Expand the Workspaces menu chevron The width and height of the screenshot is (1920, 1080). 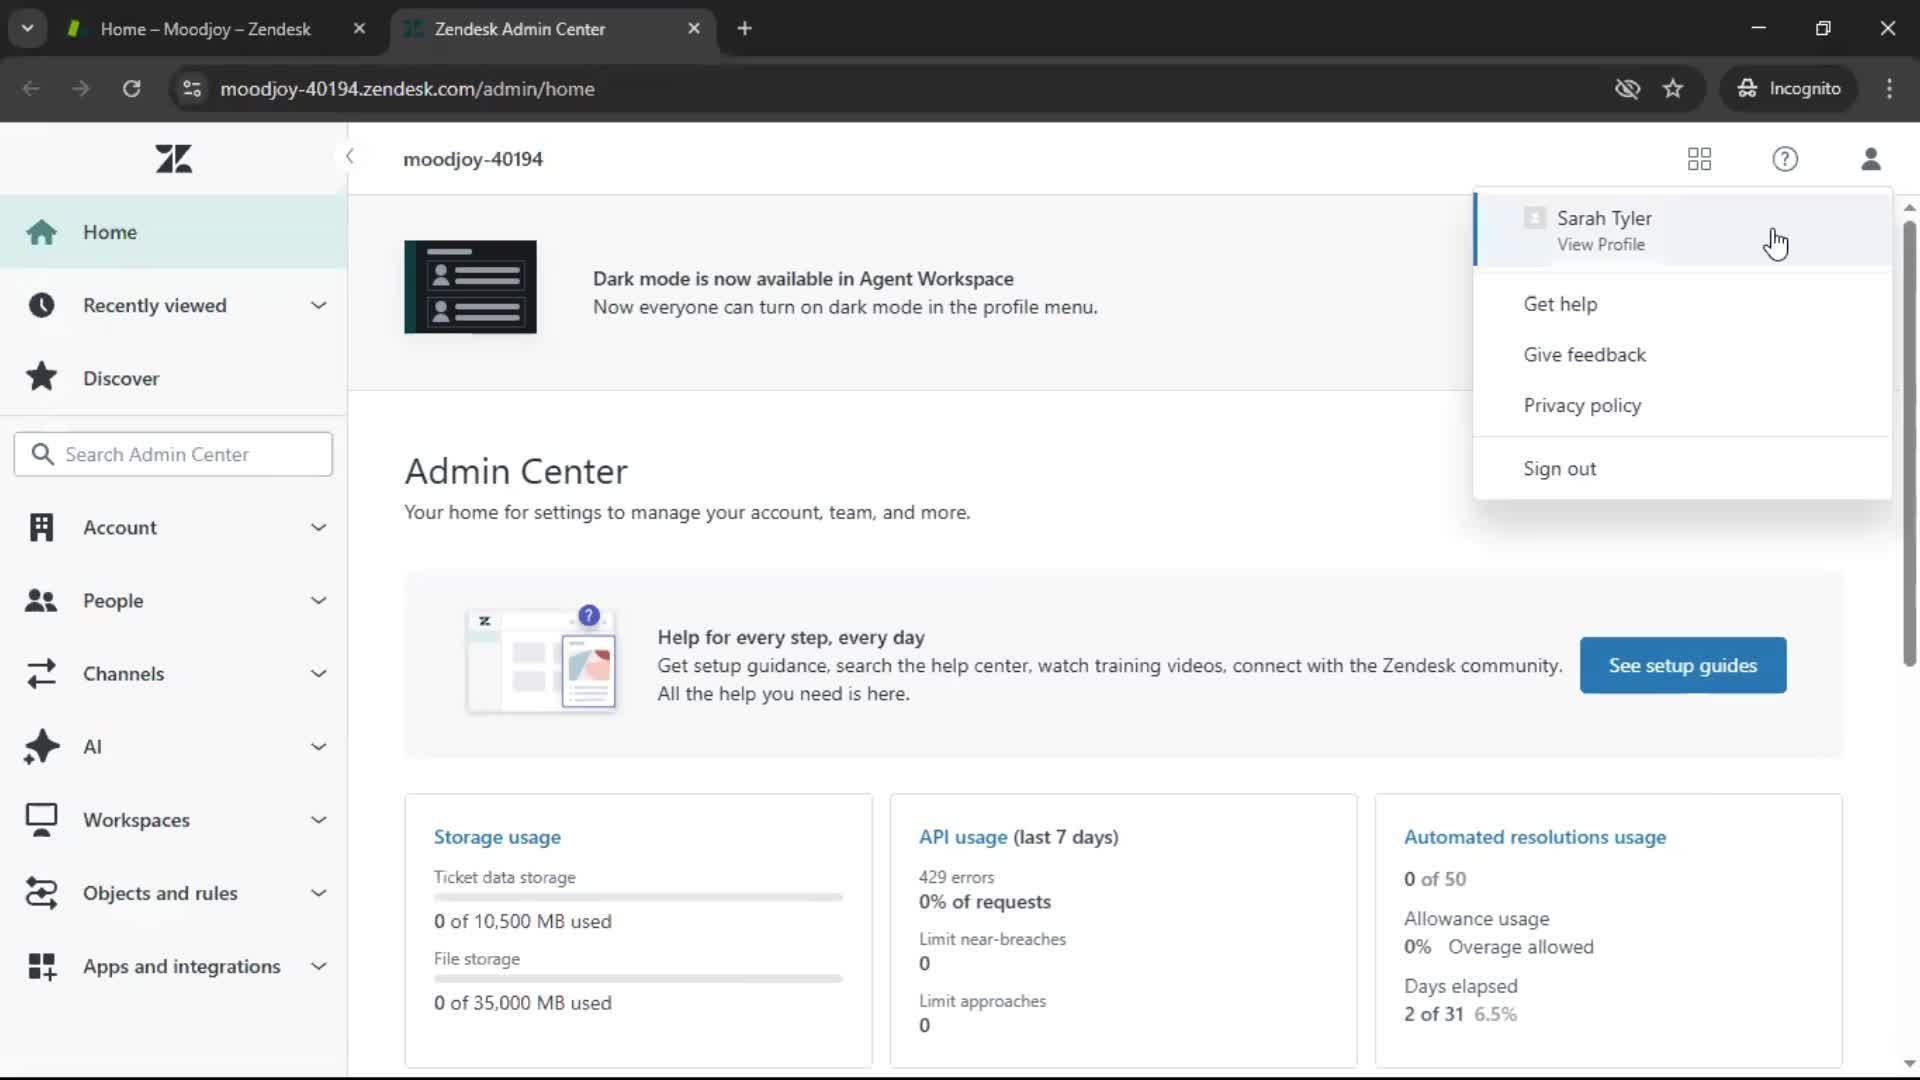pos(318,819)
